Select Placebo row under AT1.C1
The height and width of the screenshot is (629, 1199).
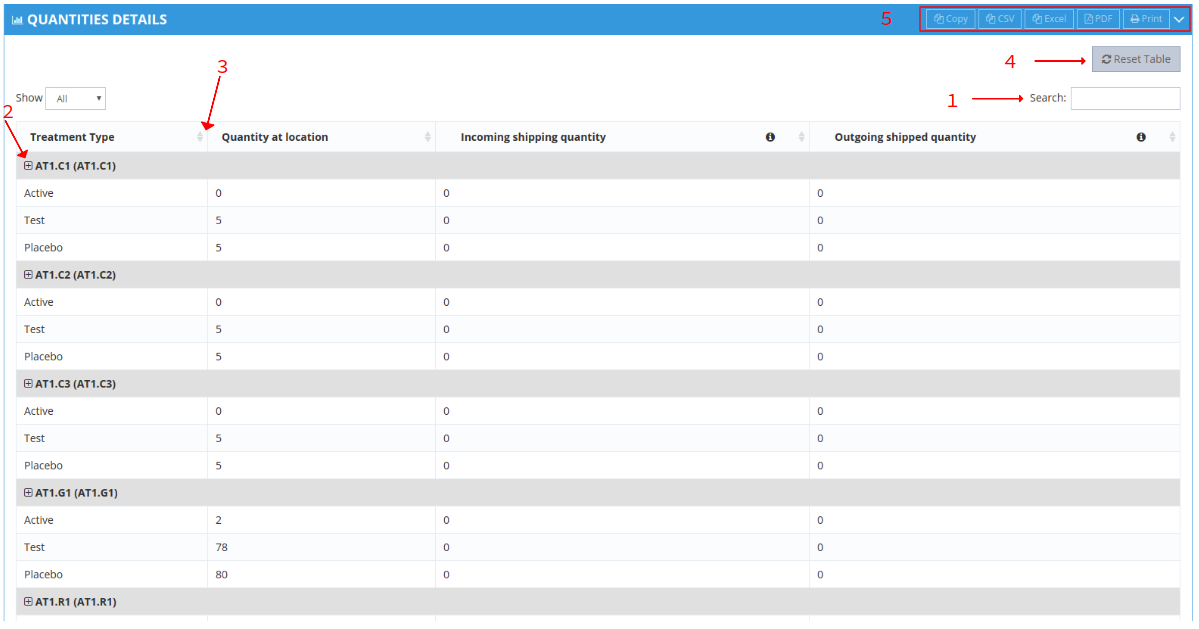tap(598, 248)
